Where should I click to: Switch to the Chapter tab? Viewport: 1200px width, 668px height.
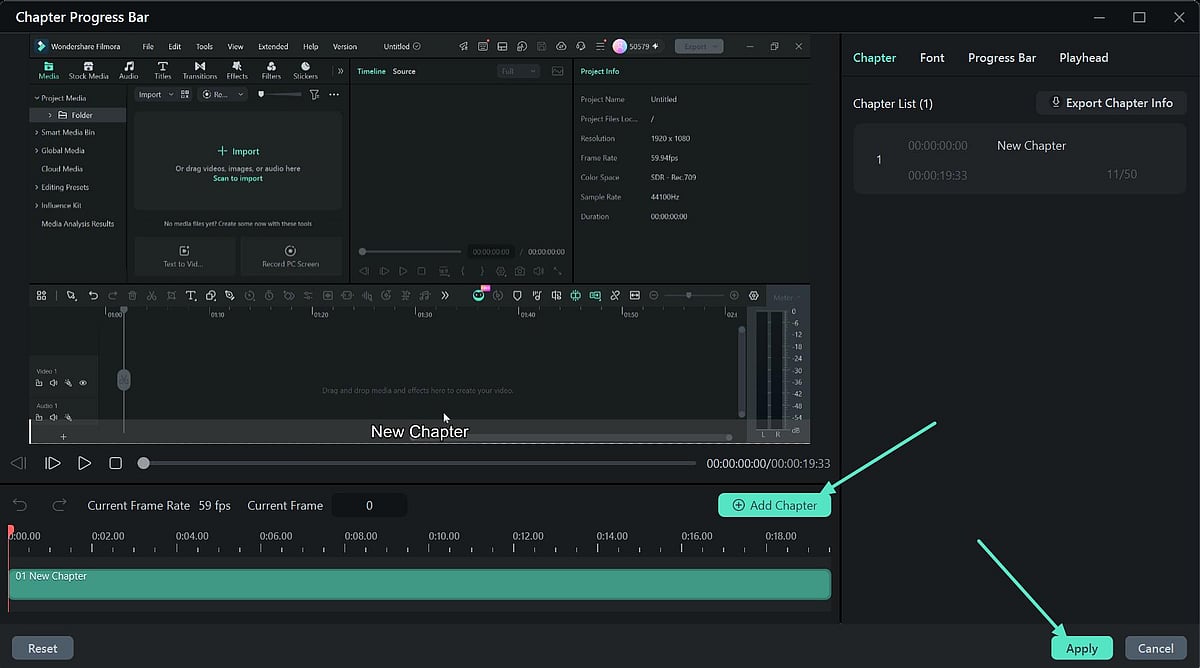point(874,58)
